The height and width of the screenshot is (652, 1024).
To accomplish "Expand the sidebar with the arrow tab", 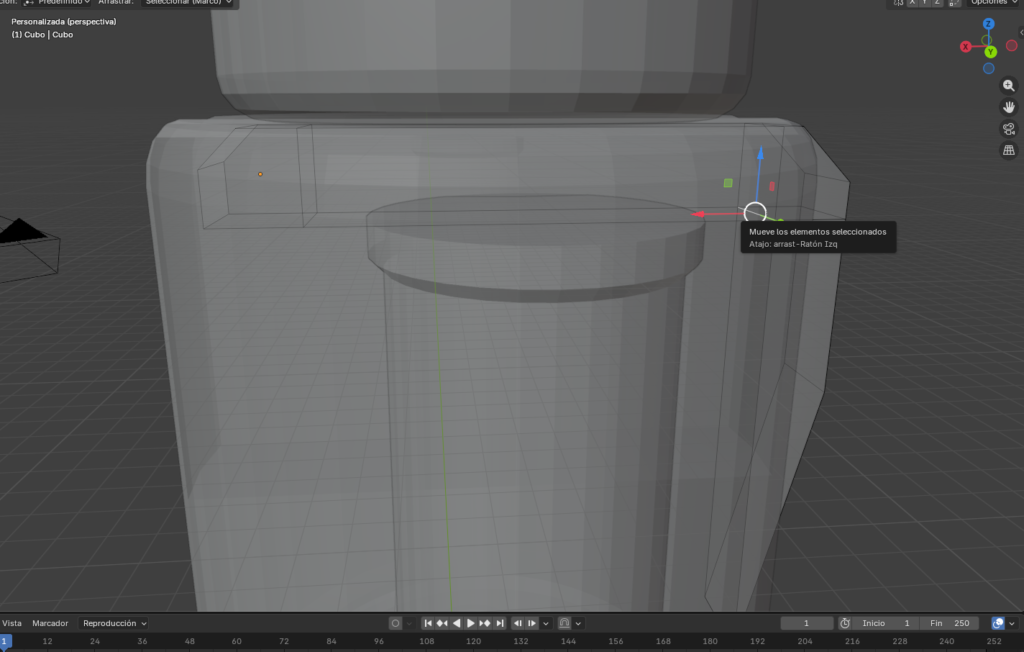I will (x=1021, y=32).
